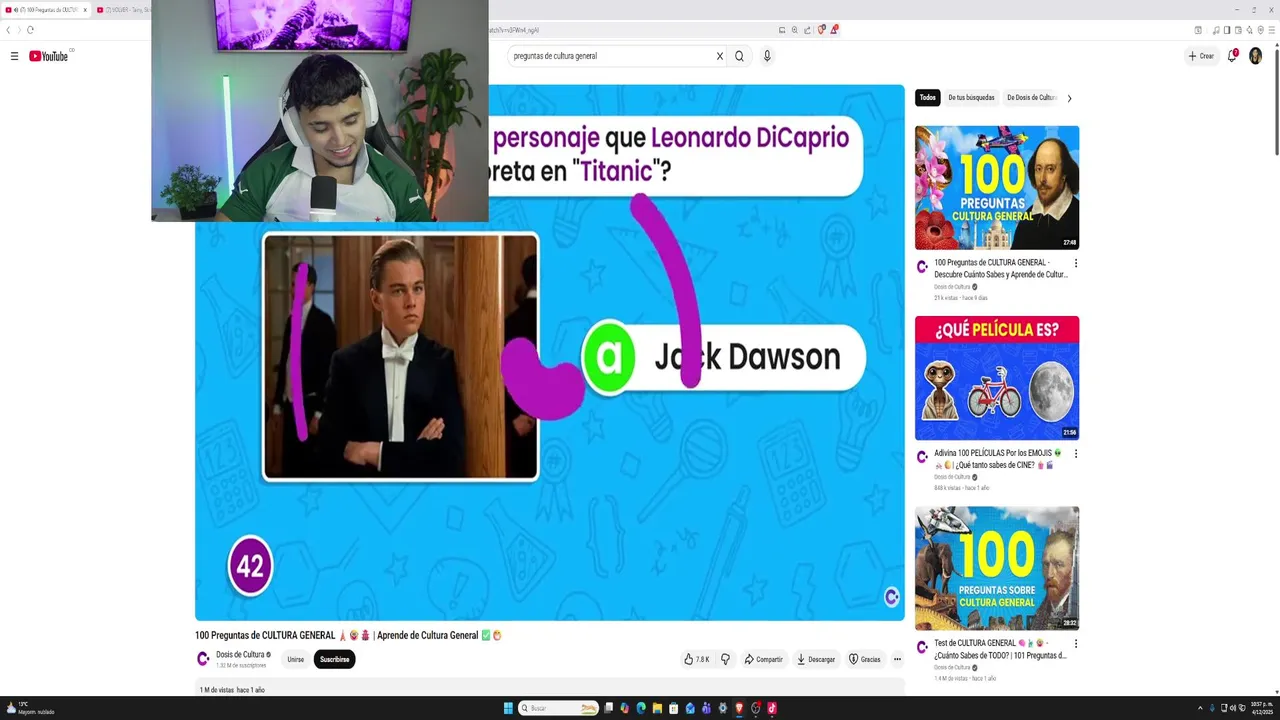Viewport: 1280px width, 720px height.
Task: Open the Brave Rewards triangle icon
Action: (834, 30)
